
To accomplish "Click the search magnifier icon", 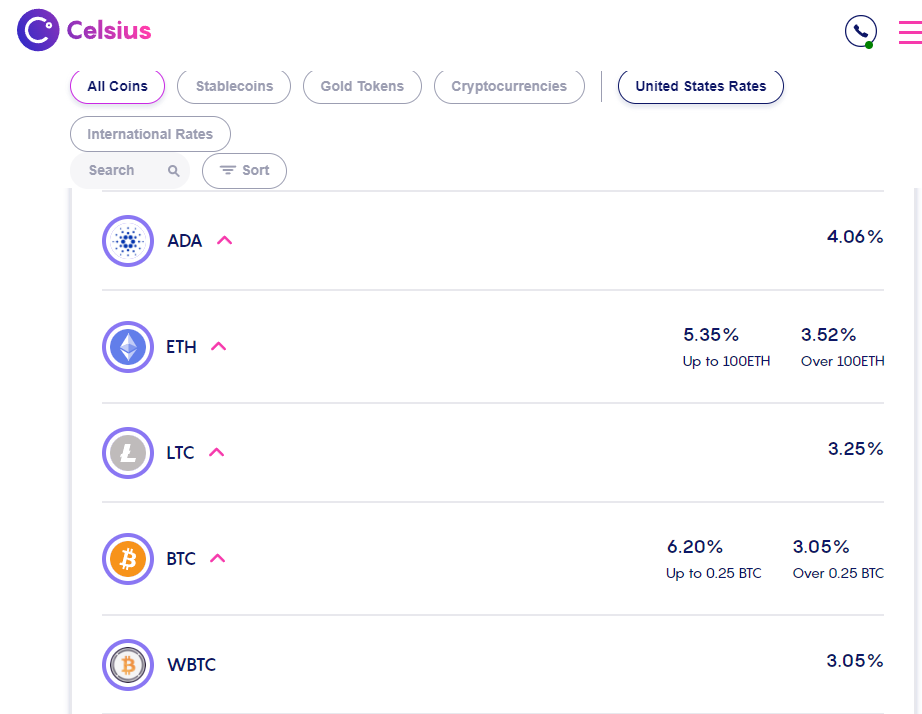I will click(x=173, y=171).
